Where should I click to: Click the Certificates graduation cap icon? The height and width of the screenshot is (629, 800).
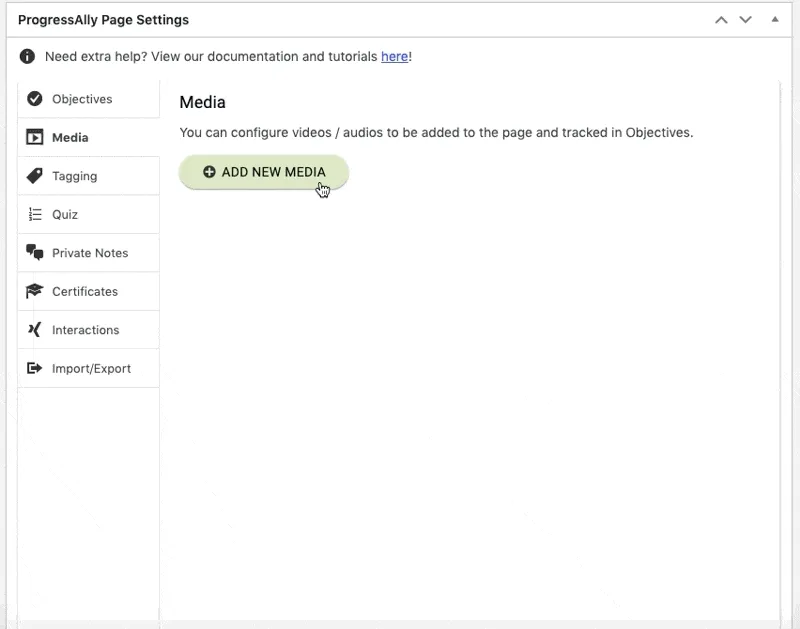point(33,291)
